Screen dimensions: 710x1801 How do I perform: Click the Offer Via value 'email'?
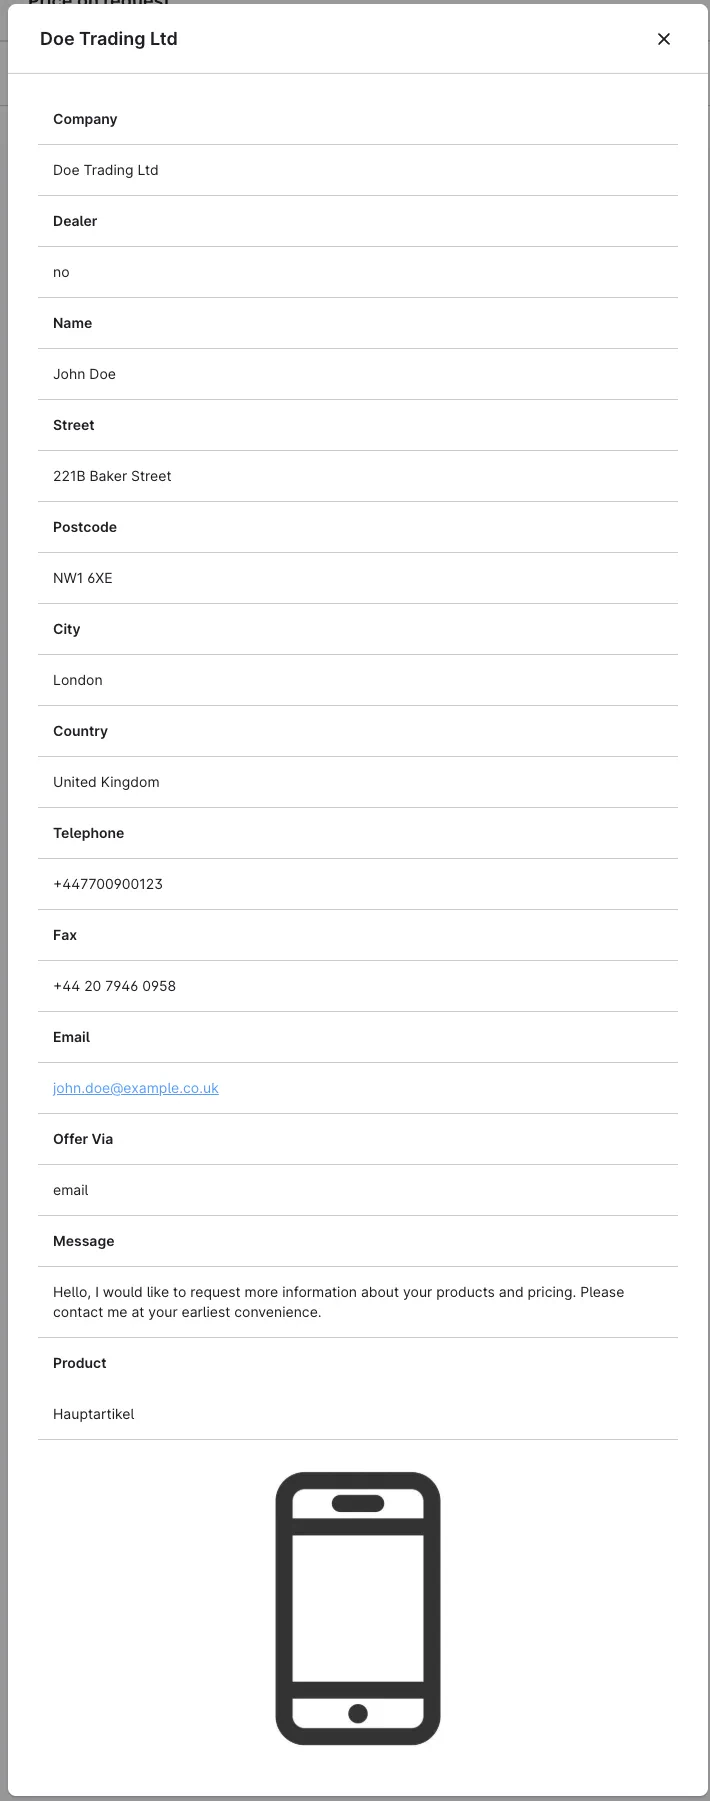[x=71, y=1190]
